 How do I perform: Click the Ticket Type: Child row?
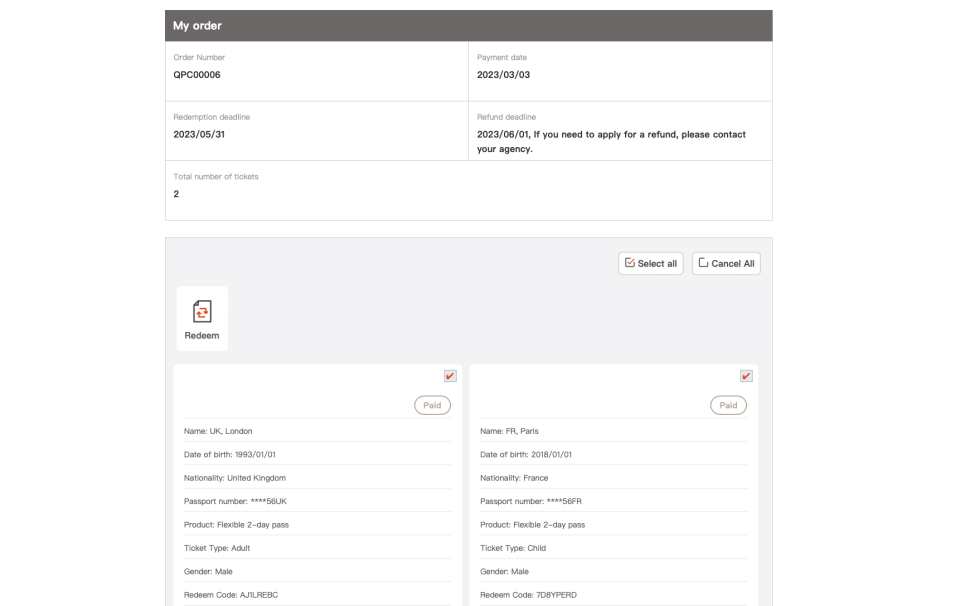(x=613, y=548)
